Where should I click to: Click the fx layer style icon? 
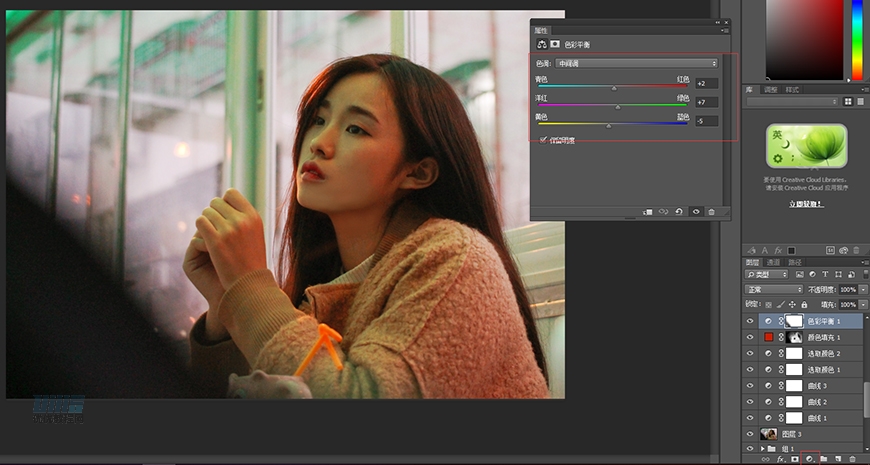click(x=781, y=459)
